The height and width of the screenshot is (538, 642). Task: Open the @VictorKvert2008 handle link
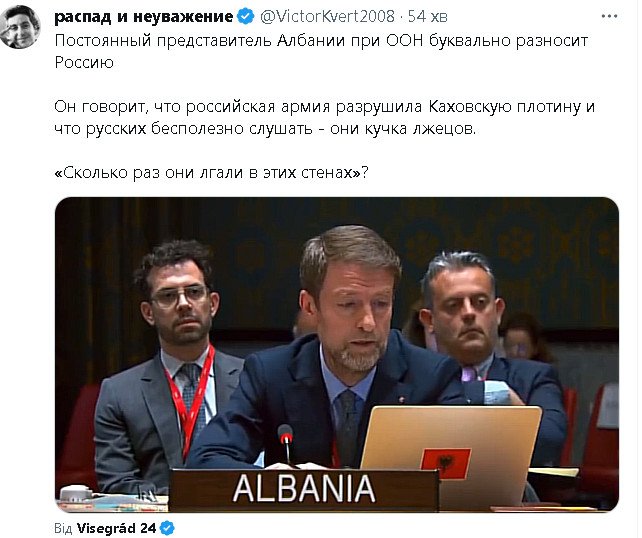click(328, 16)
